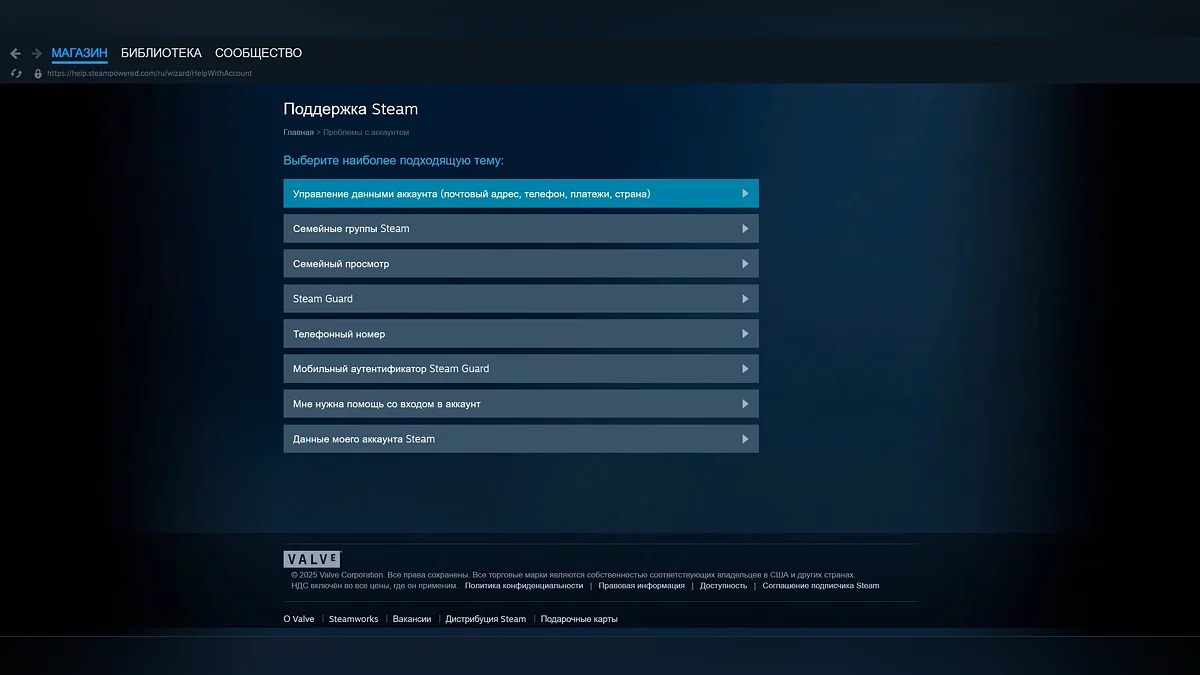This screenshot has width=1200, height=675.
Task: Open Подарочные карты footer link
Action: [x=579, y=619]
